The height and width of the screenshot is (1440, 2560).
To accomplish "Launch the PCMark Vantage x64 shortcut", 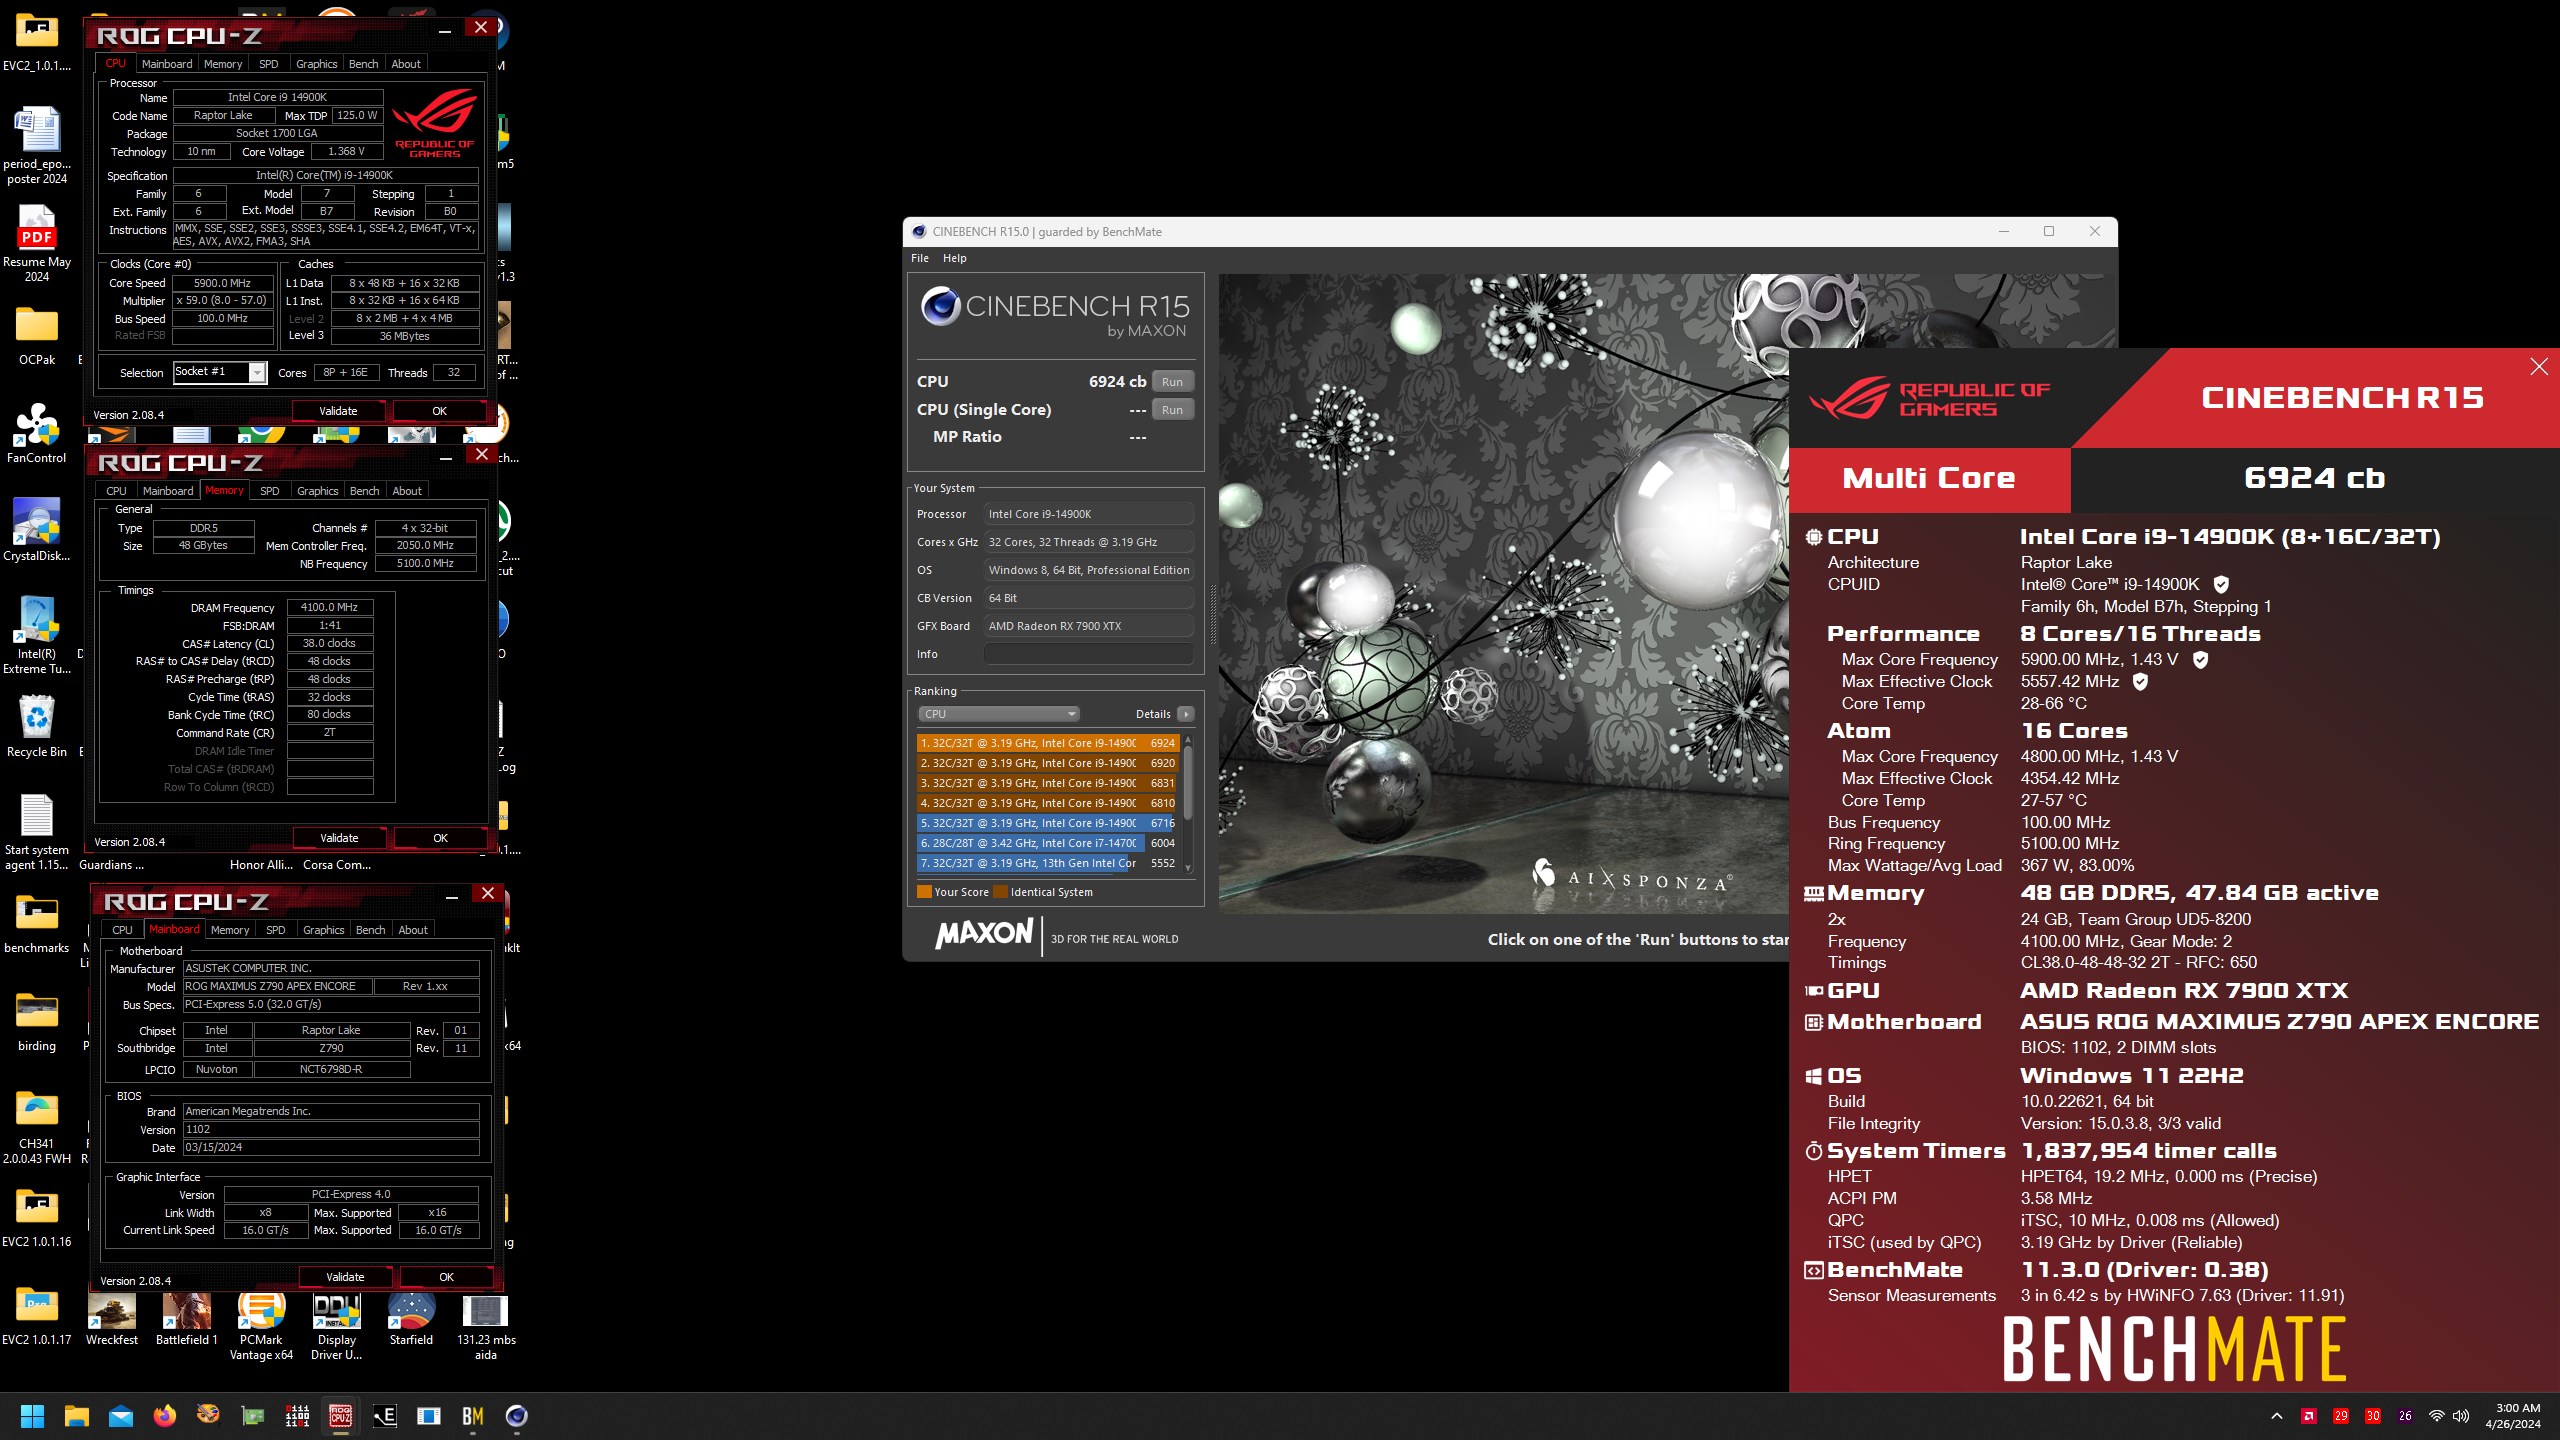I will [261, 1326].
